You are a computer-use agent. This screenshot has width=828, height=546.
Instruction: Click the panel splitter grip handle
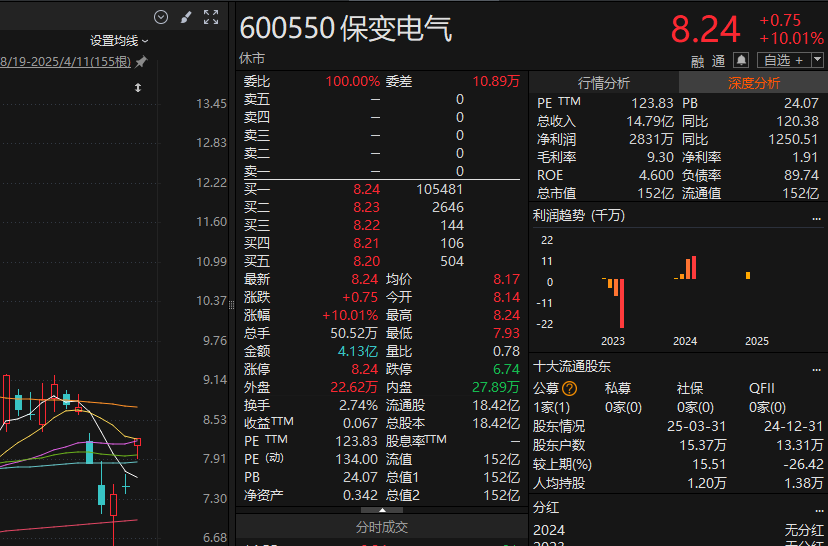click(231, 305)
